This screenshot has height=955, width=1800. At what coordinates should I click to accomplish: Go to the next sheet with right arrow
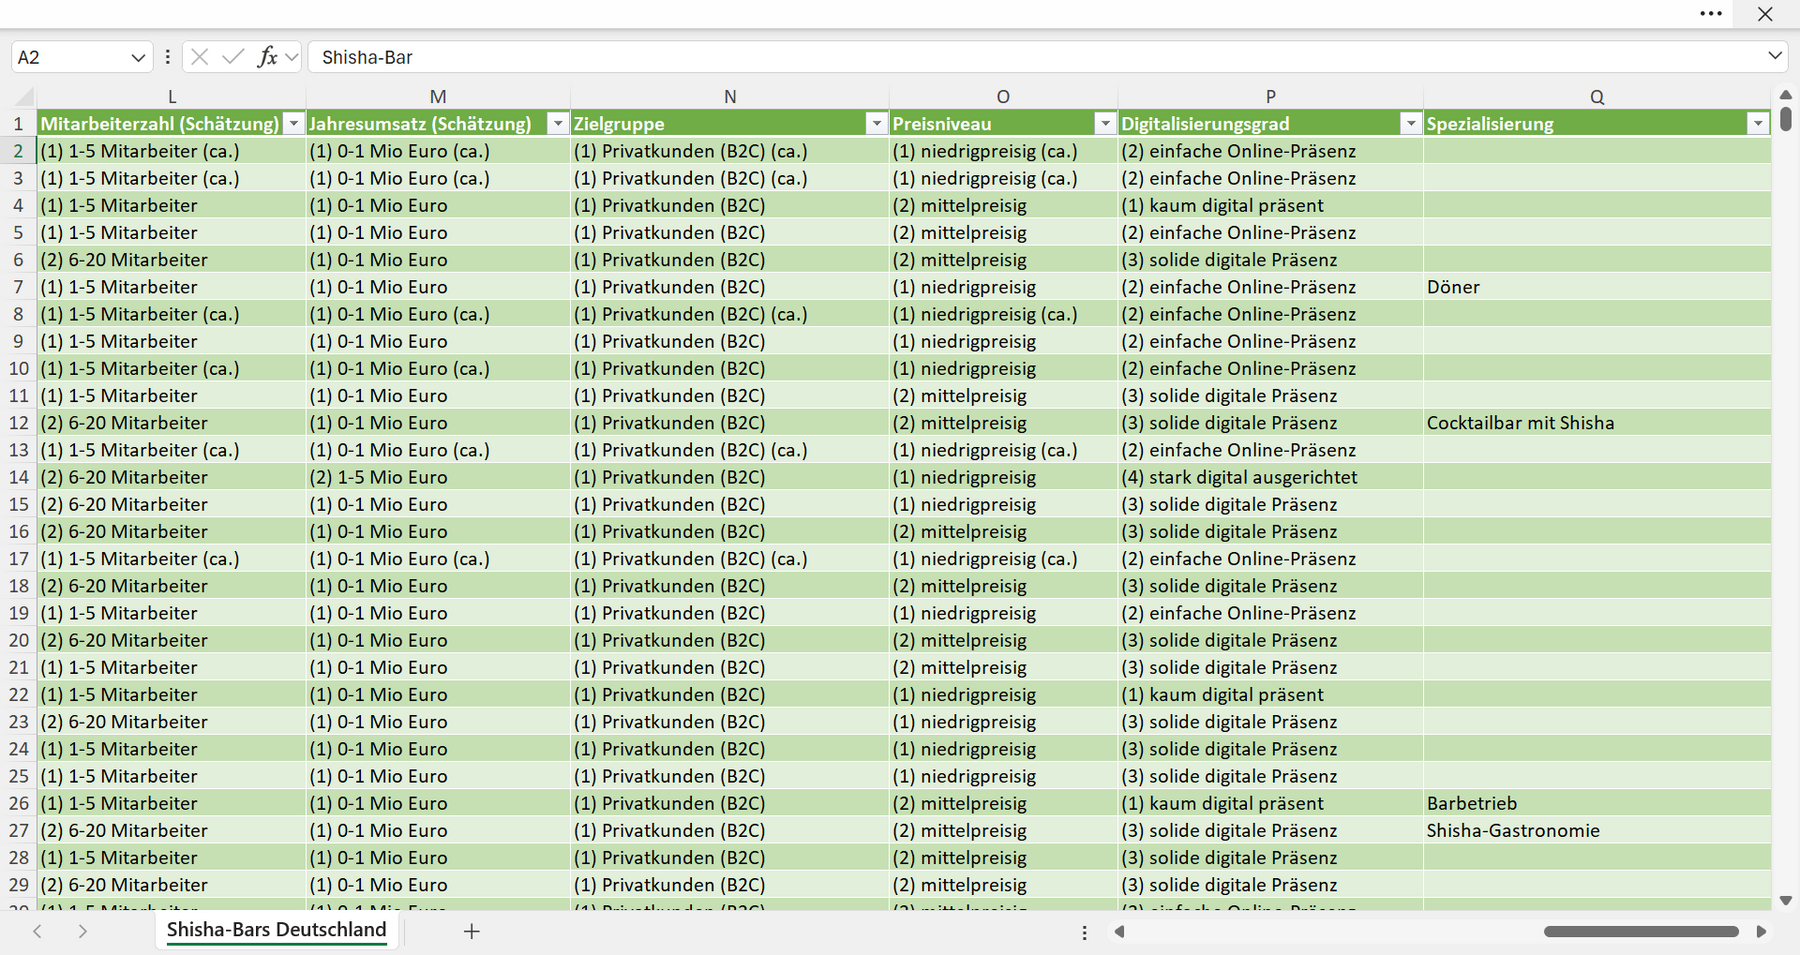tap(83, 931)
